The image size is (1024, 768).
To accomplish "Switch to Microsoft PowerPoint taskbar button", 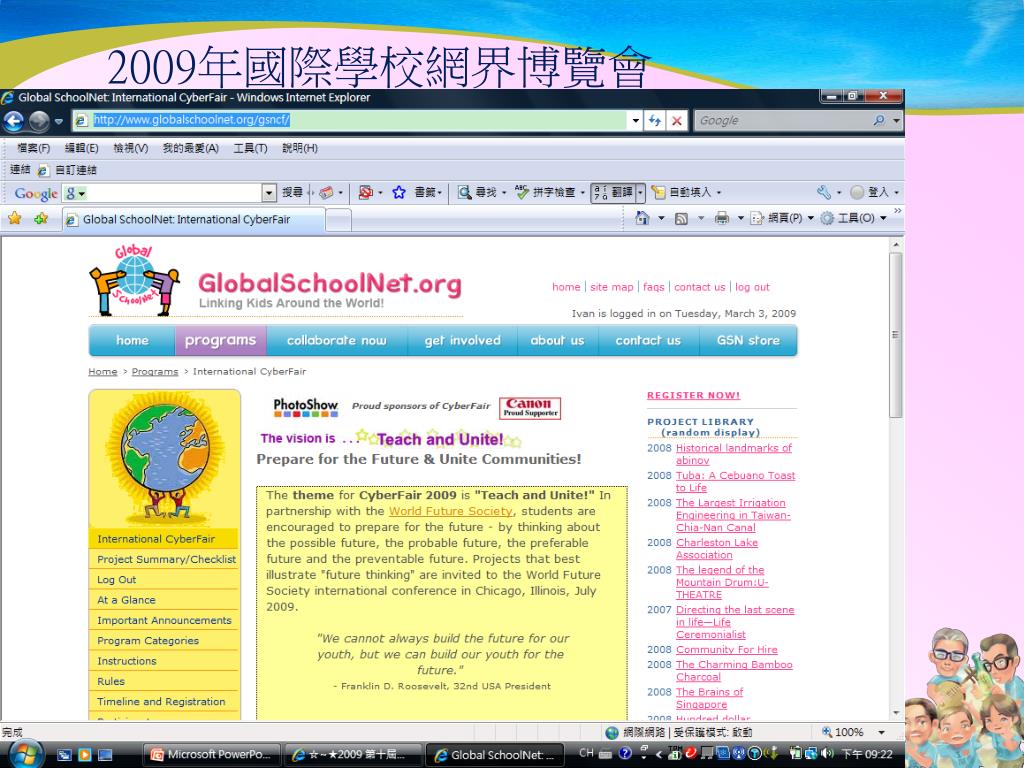I will coord(212,754).
